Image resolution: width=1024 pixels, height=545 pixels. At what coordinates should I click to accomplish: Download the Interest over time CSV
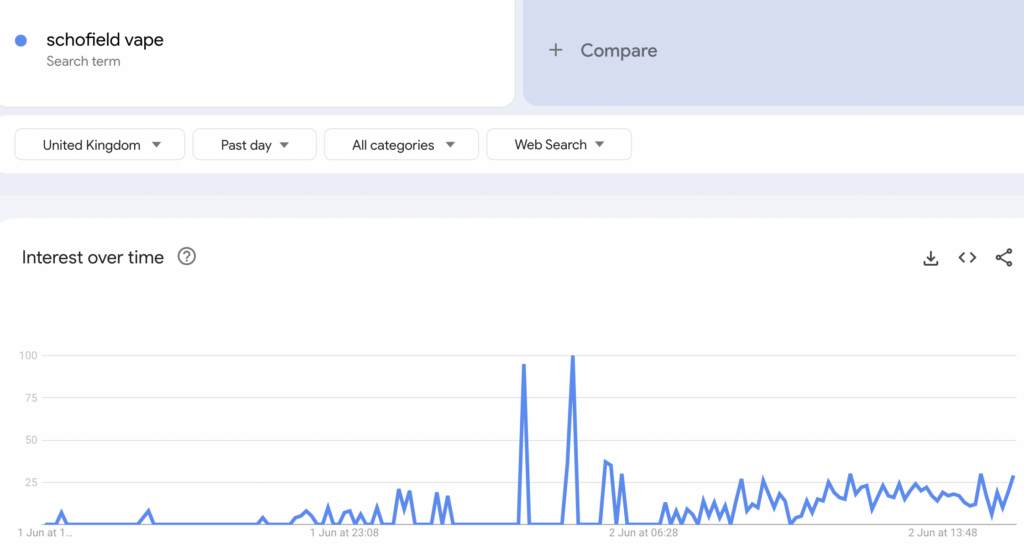pos(930,258)
